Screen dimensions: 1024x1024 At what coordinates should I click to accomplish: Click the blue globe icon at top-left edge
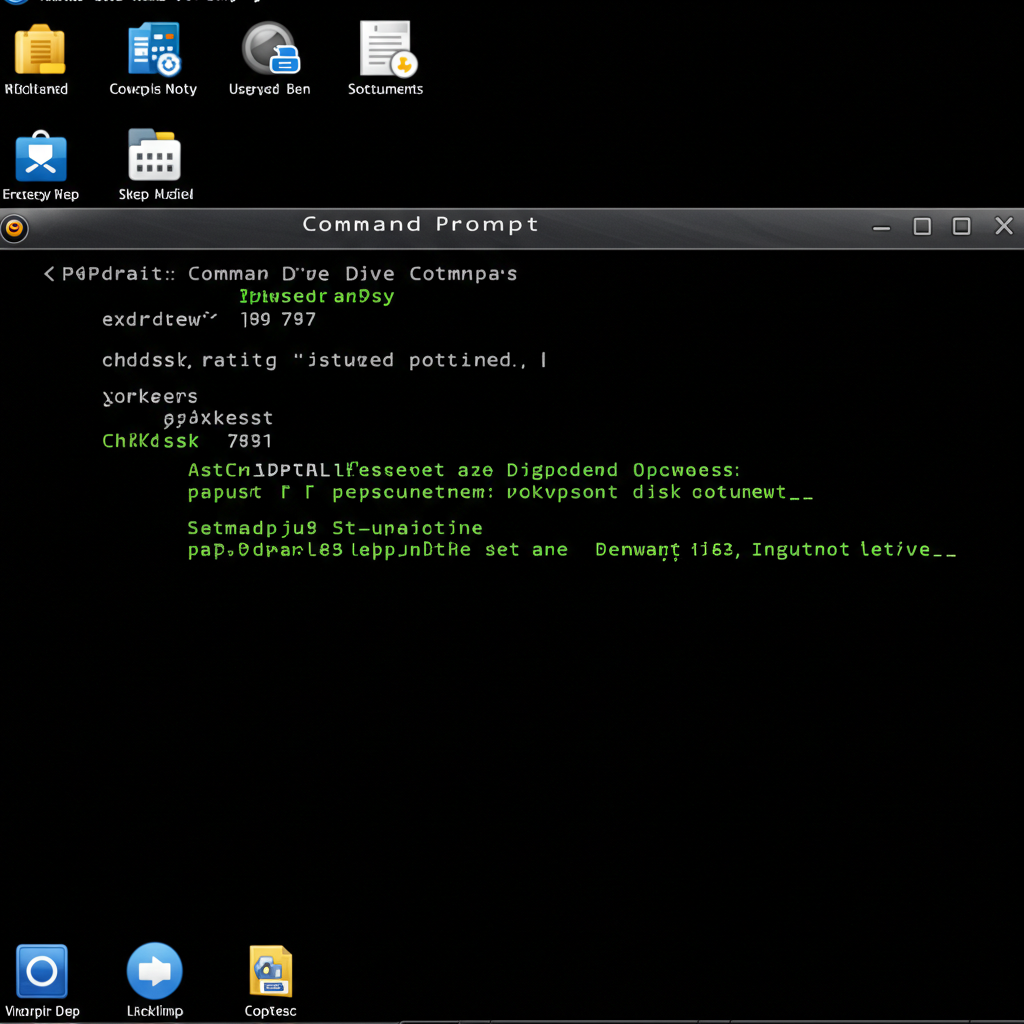pos(16,2)
